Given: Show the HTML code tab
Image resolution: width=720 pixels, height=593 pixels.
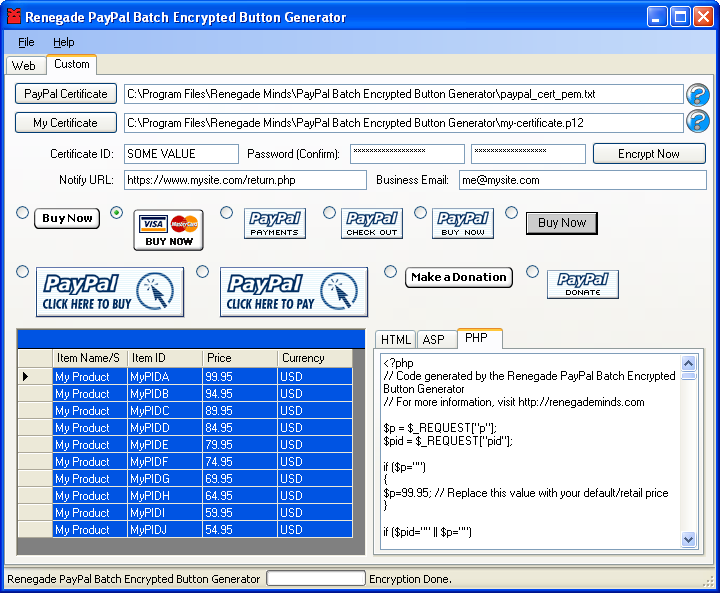Looking at the screenshot, I should click(x=396, y=340).
